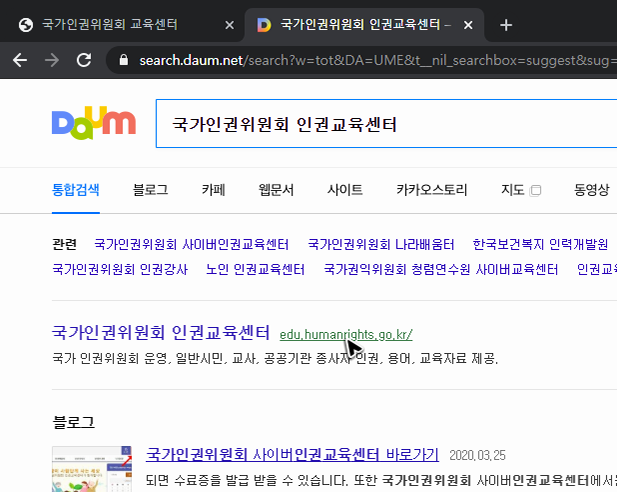Switch to the 국가인권위원회 교육센터 tab
617x492 pixels.
110,25
